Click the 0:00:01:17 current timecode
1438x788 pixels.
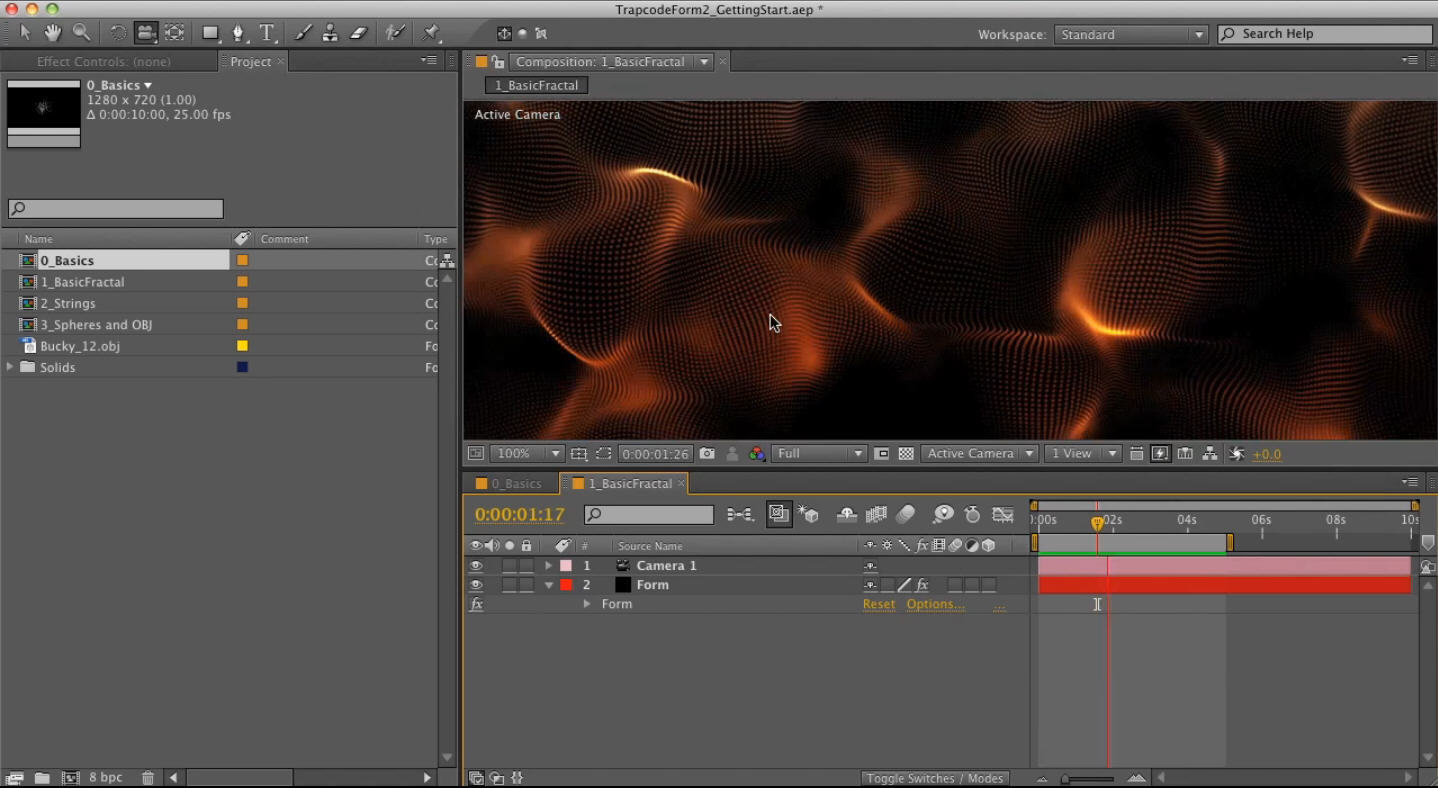(x=520, y=515)
